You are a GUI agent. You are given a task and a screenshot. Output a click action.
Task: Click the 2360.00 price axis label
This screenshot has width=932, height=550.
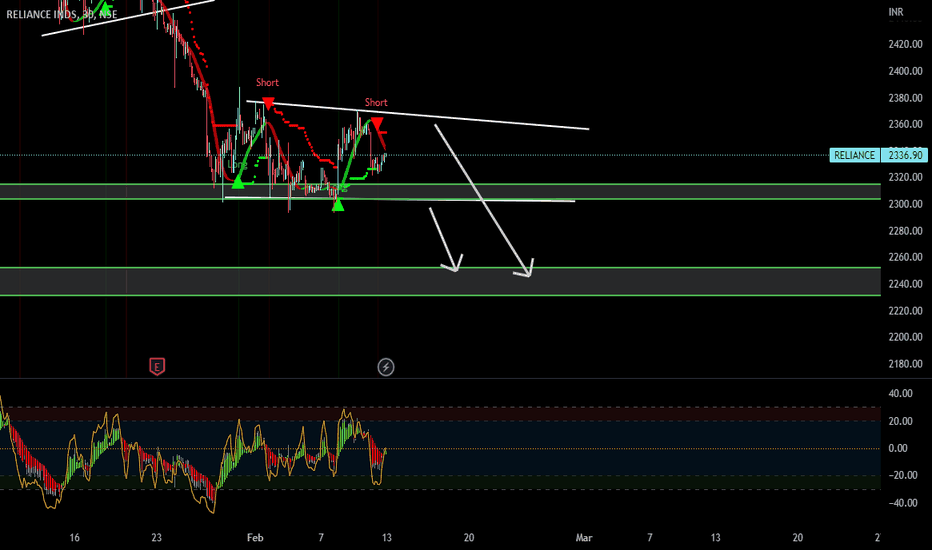[905, 124]
